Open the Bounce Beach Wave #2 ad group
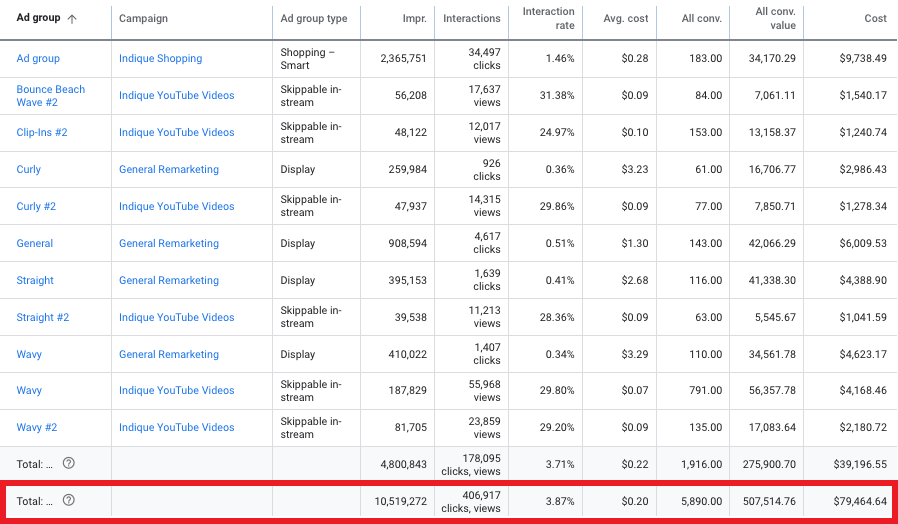 (x=51, y=95)
